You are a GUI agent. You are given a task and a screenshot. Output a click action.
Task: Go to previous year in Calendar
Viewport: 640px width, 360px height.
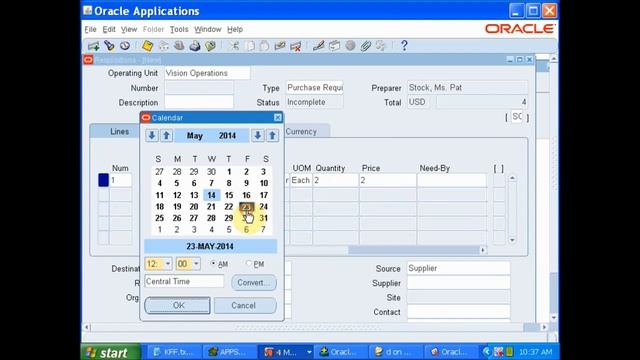point(258,136)
